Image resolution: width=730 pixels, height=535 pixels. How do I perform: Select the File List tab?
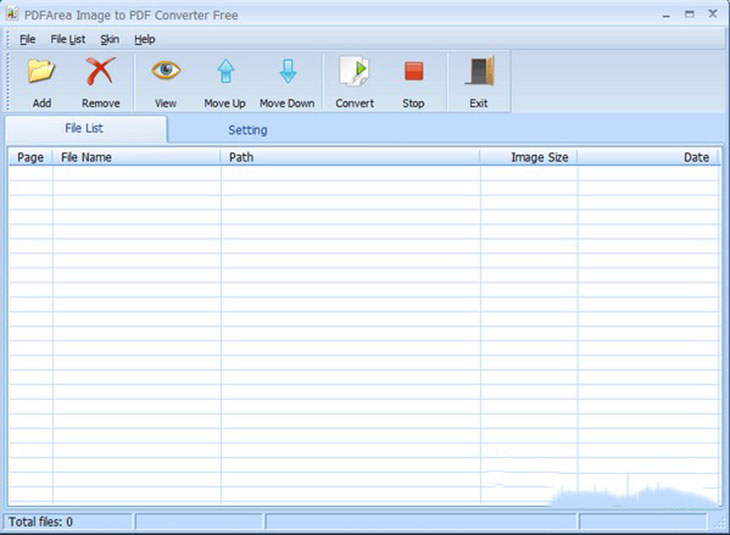pos(84,128)
